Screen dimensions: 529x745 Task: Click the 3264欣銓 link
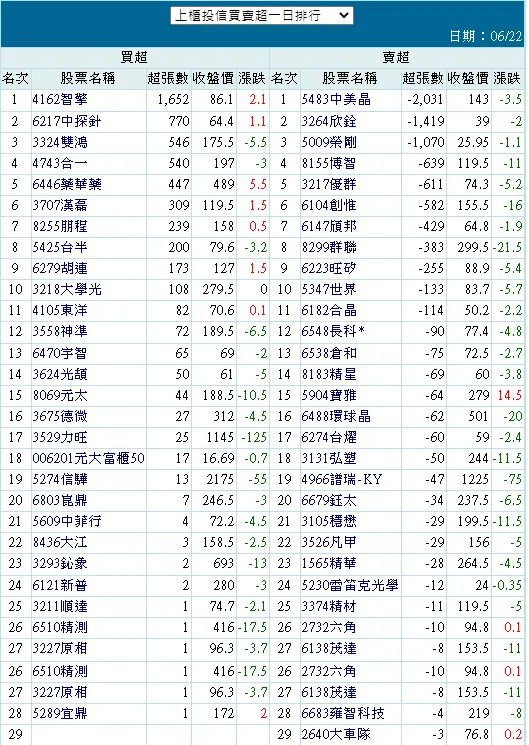click(329, 121)
